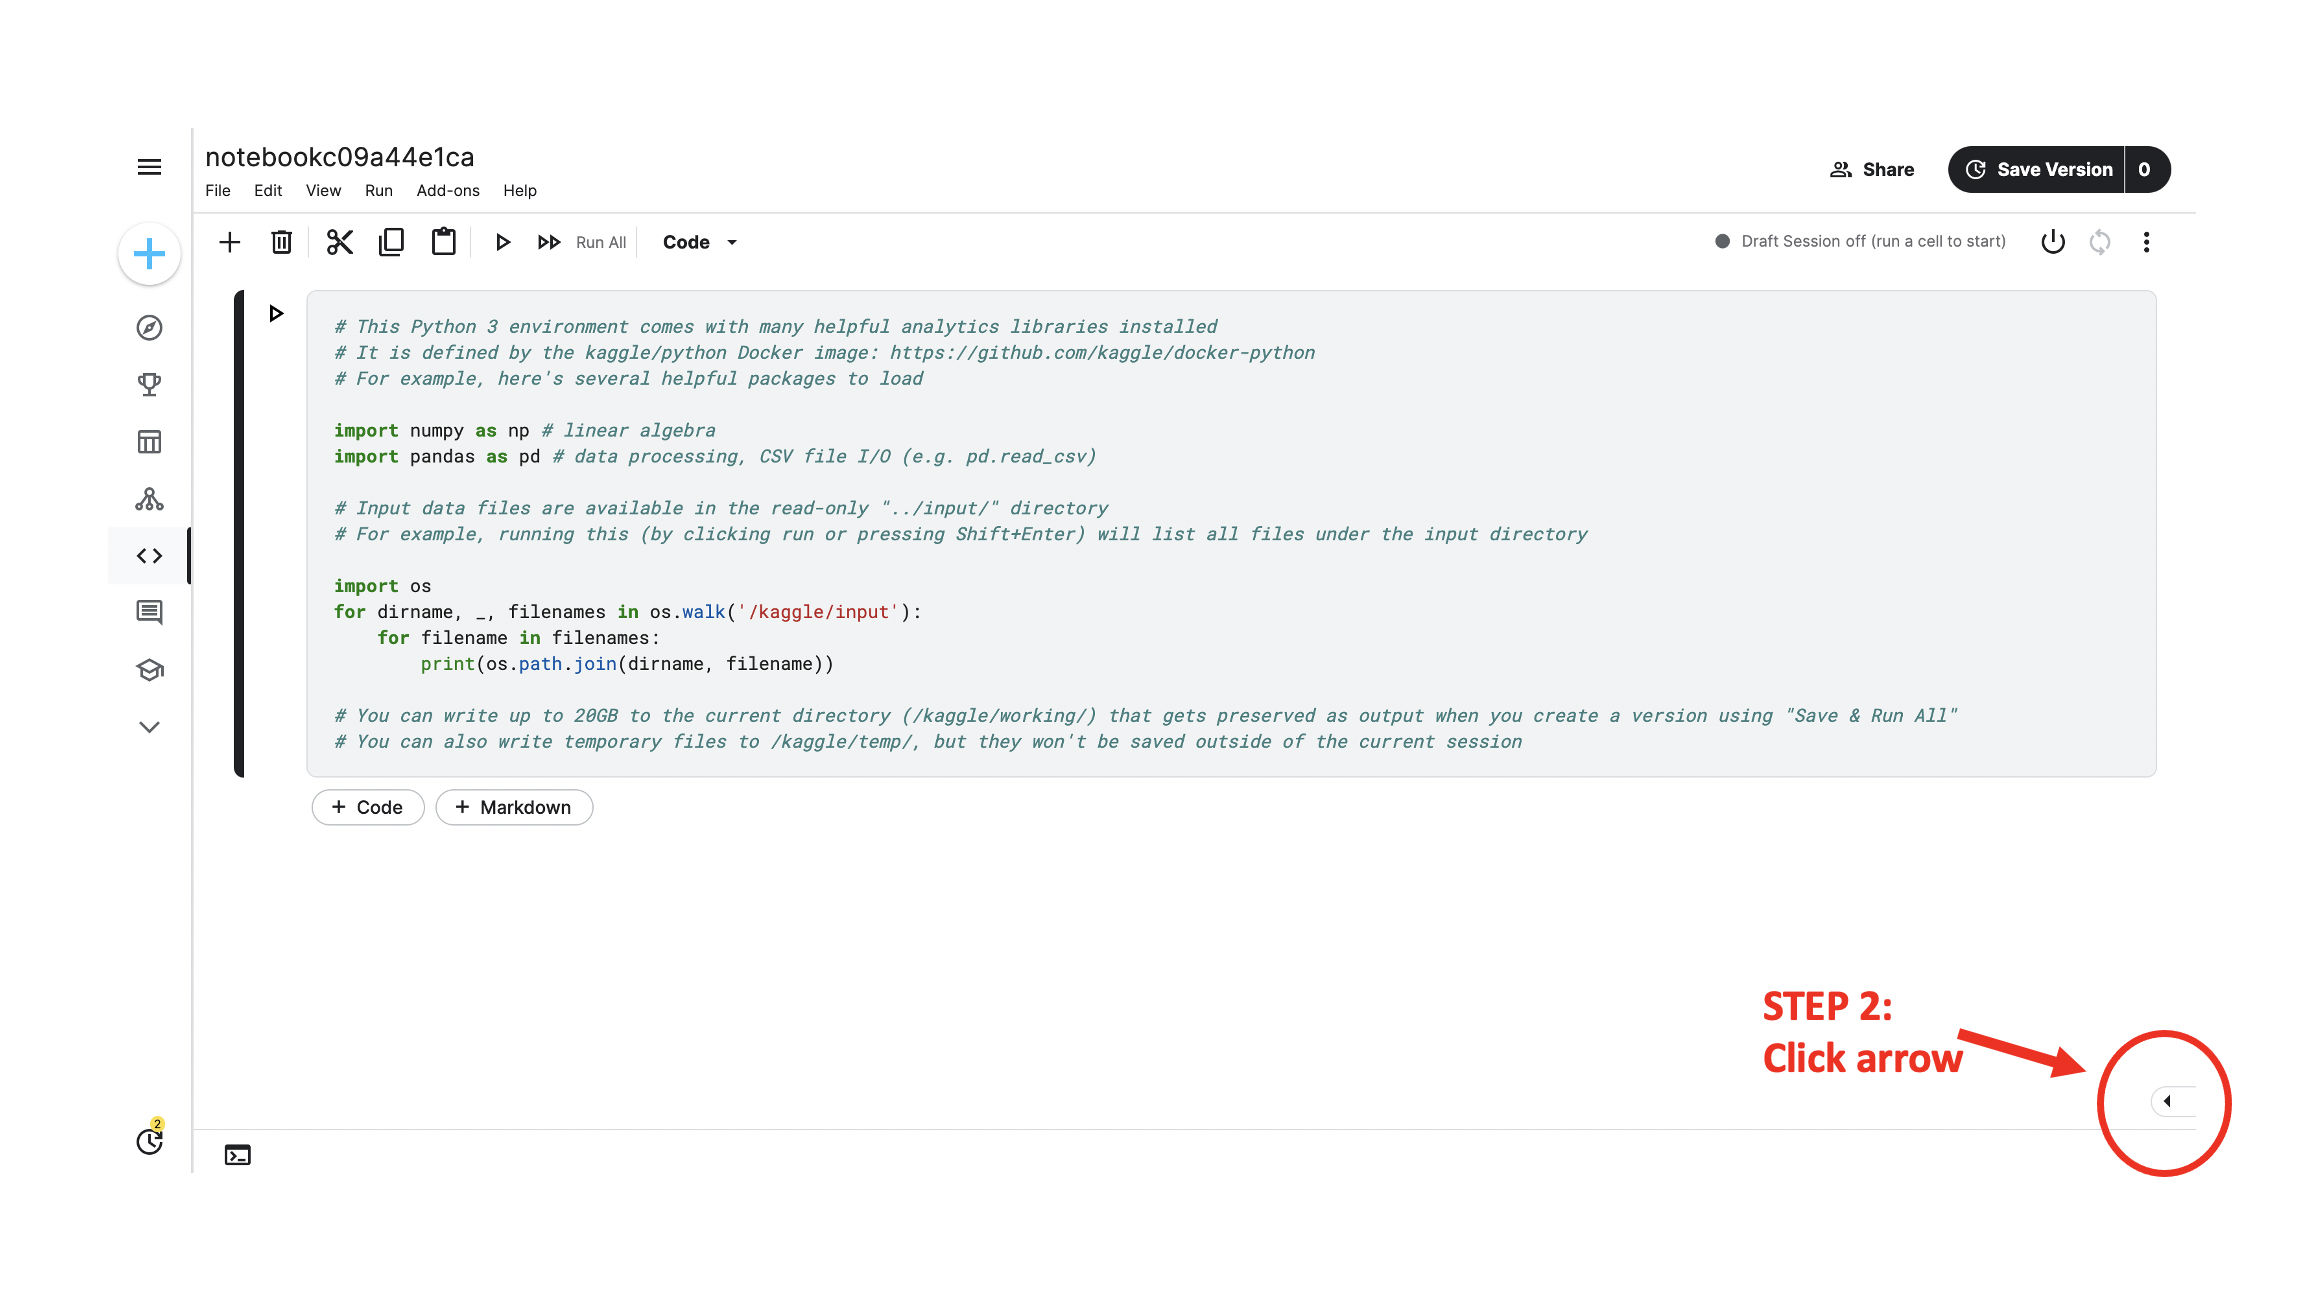Open the File menu

(x=218, y=190)
